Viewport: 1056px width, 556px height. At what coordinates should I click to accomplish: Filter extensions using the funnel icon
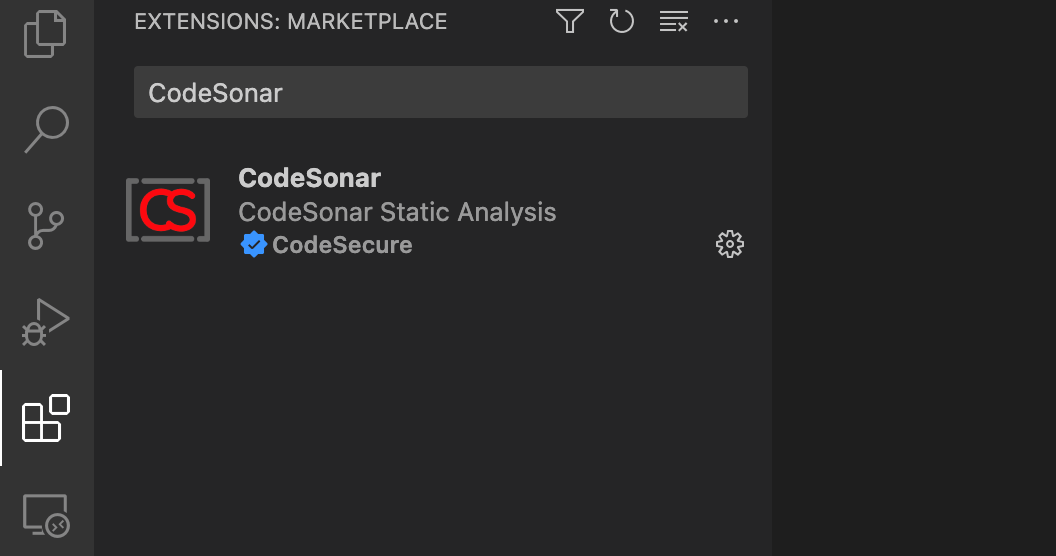coord(570,21)
